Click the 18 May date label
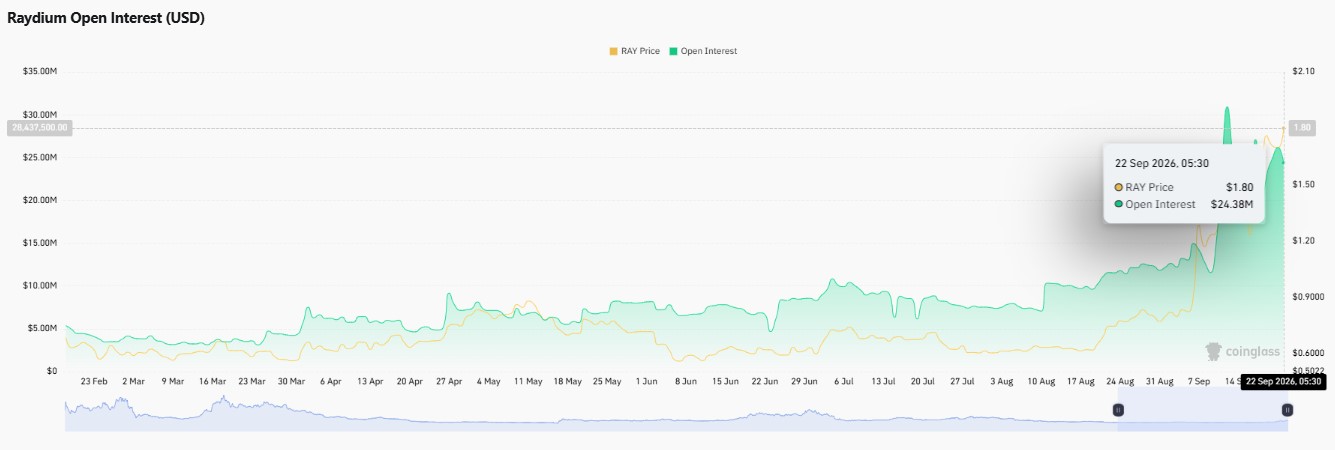Screen dimensions: 1335x450 (567, 382)
